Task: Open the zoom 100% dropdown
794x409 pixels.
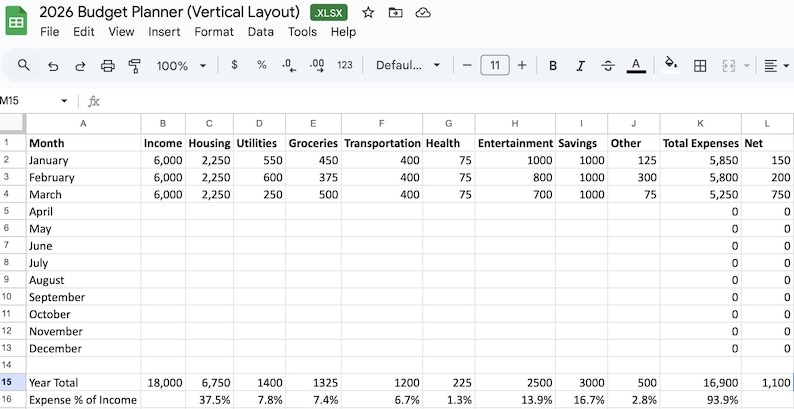Action: point(181,66)
